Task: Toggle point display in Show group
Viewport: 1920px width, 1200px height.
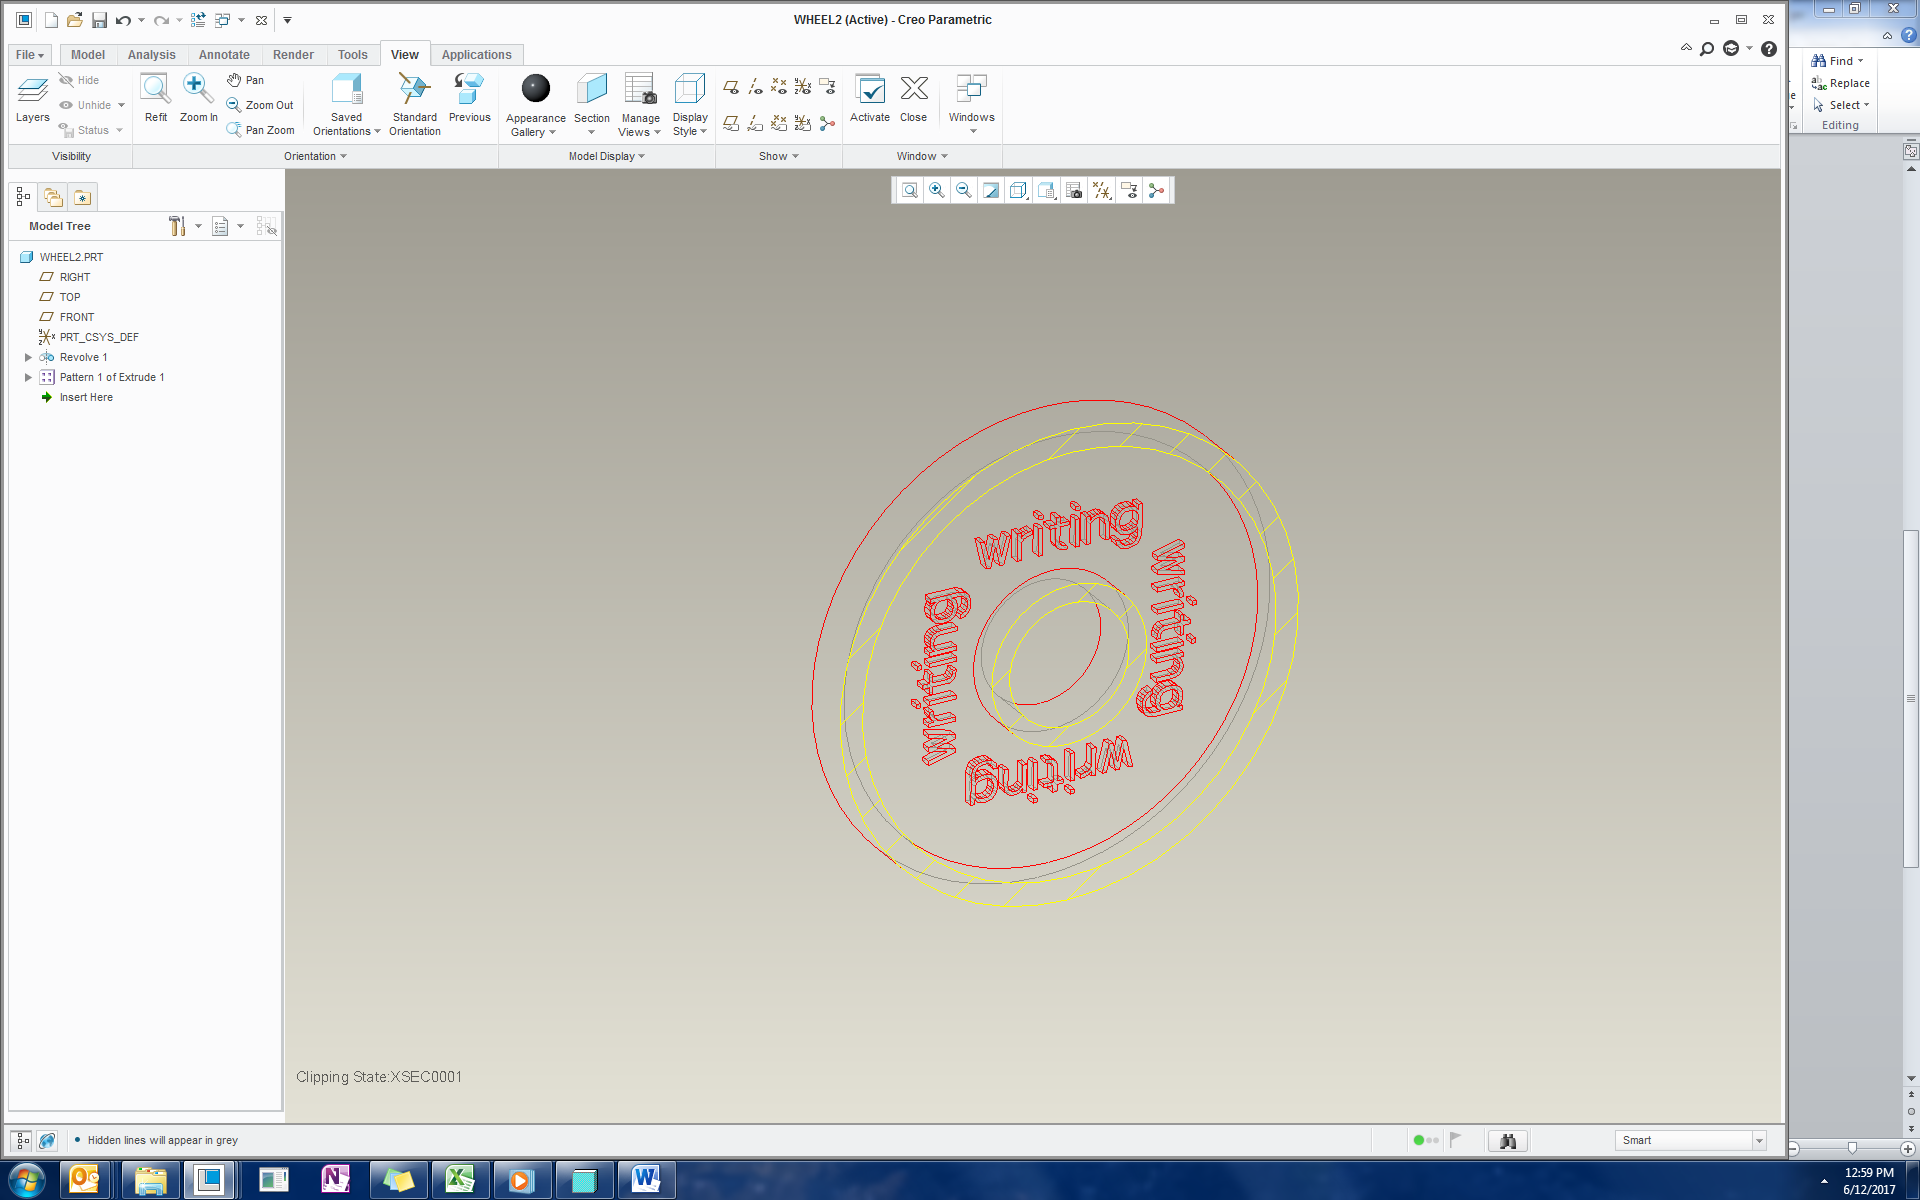Action: point(779,87)
